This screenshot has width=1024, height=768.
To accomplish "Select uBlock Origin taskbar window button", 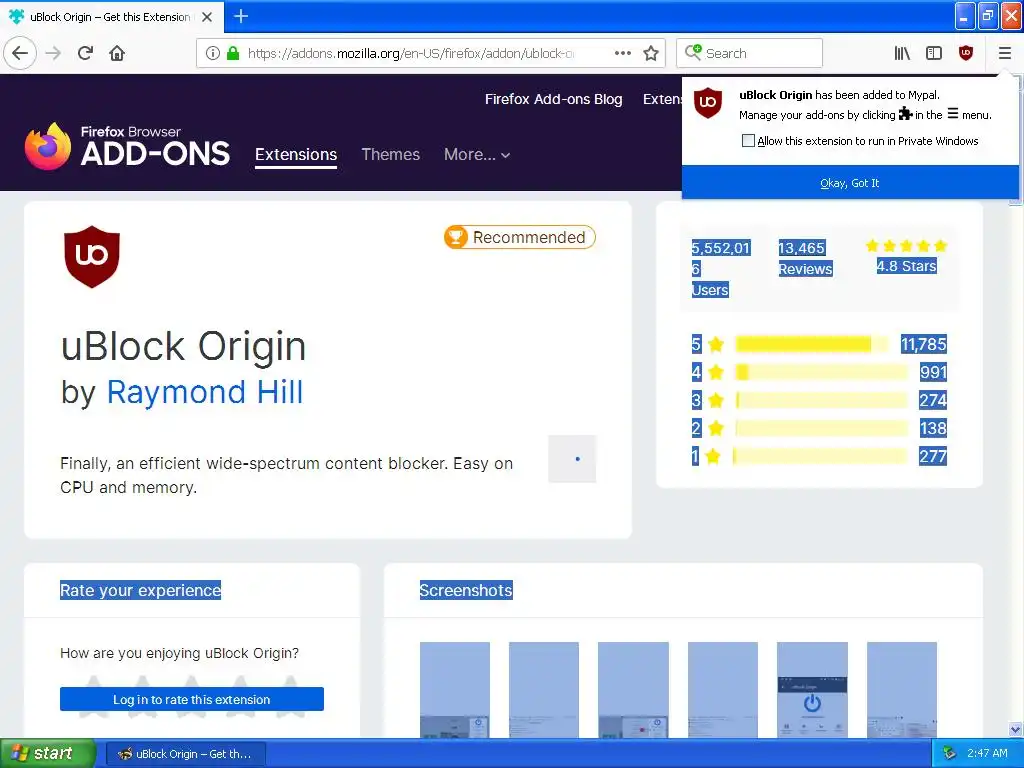I will pyautogui.click(x=185, y=754).
